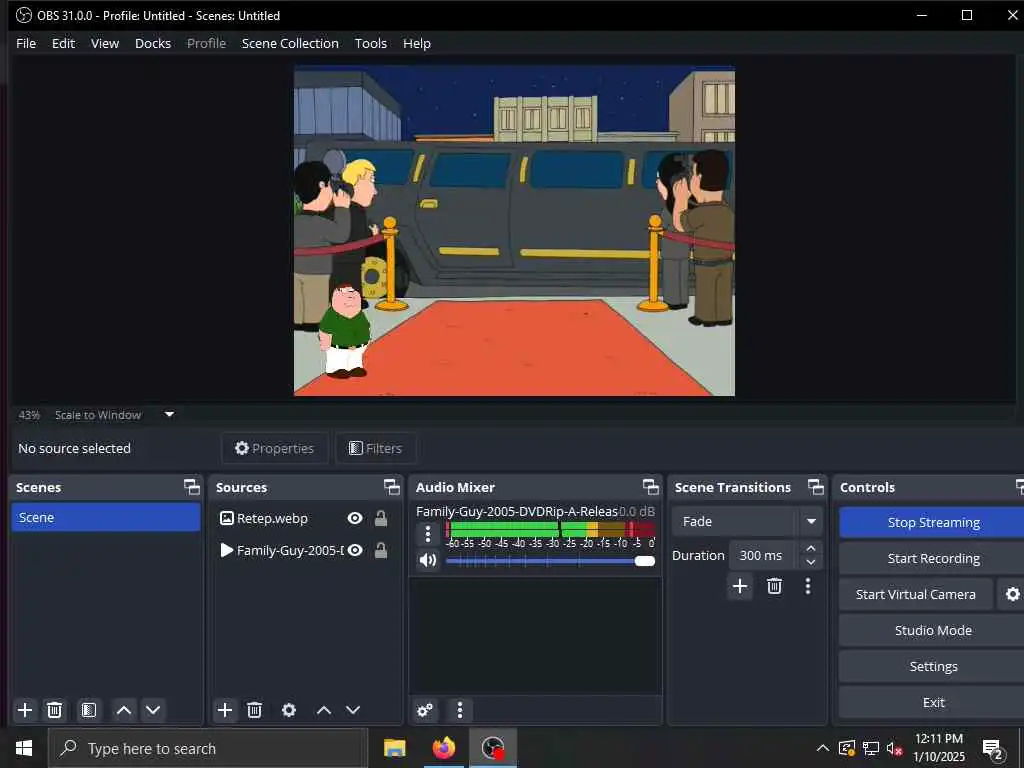
Task: Click Stop Streaming
Action: pos(932,522)
